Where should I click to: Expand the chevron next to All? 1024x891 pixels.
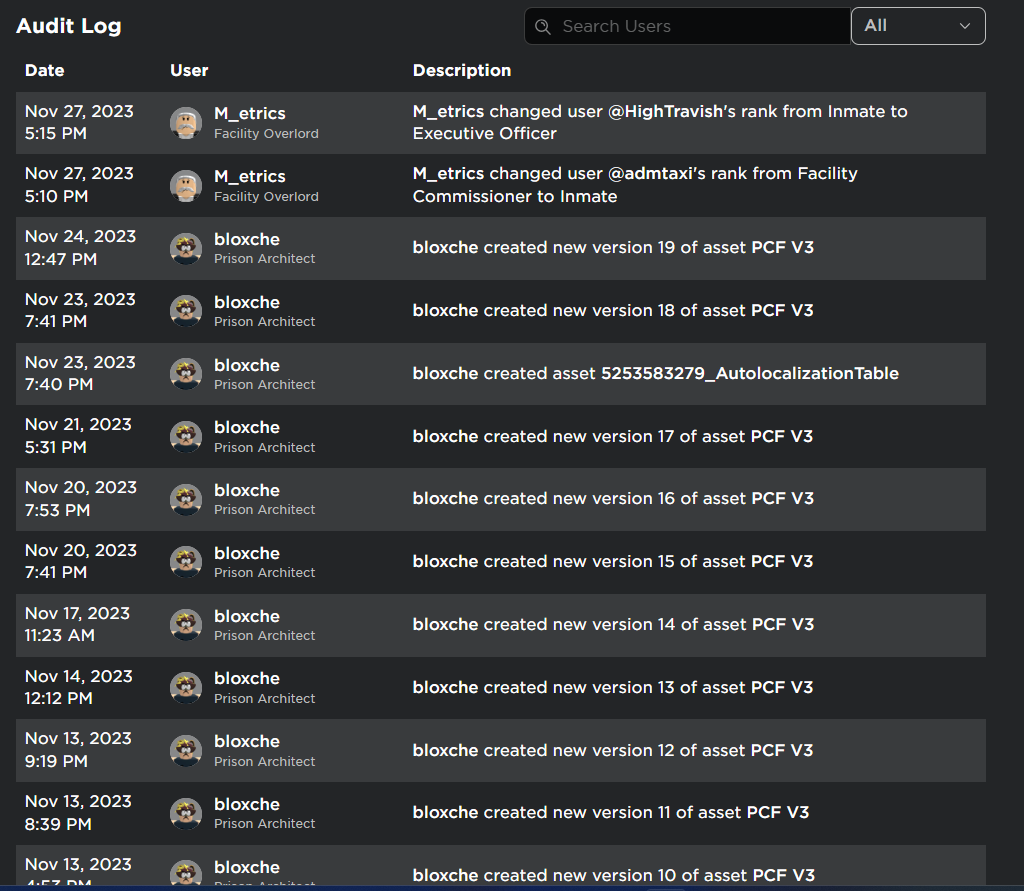coord(963,26)
